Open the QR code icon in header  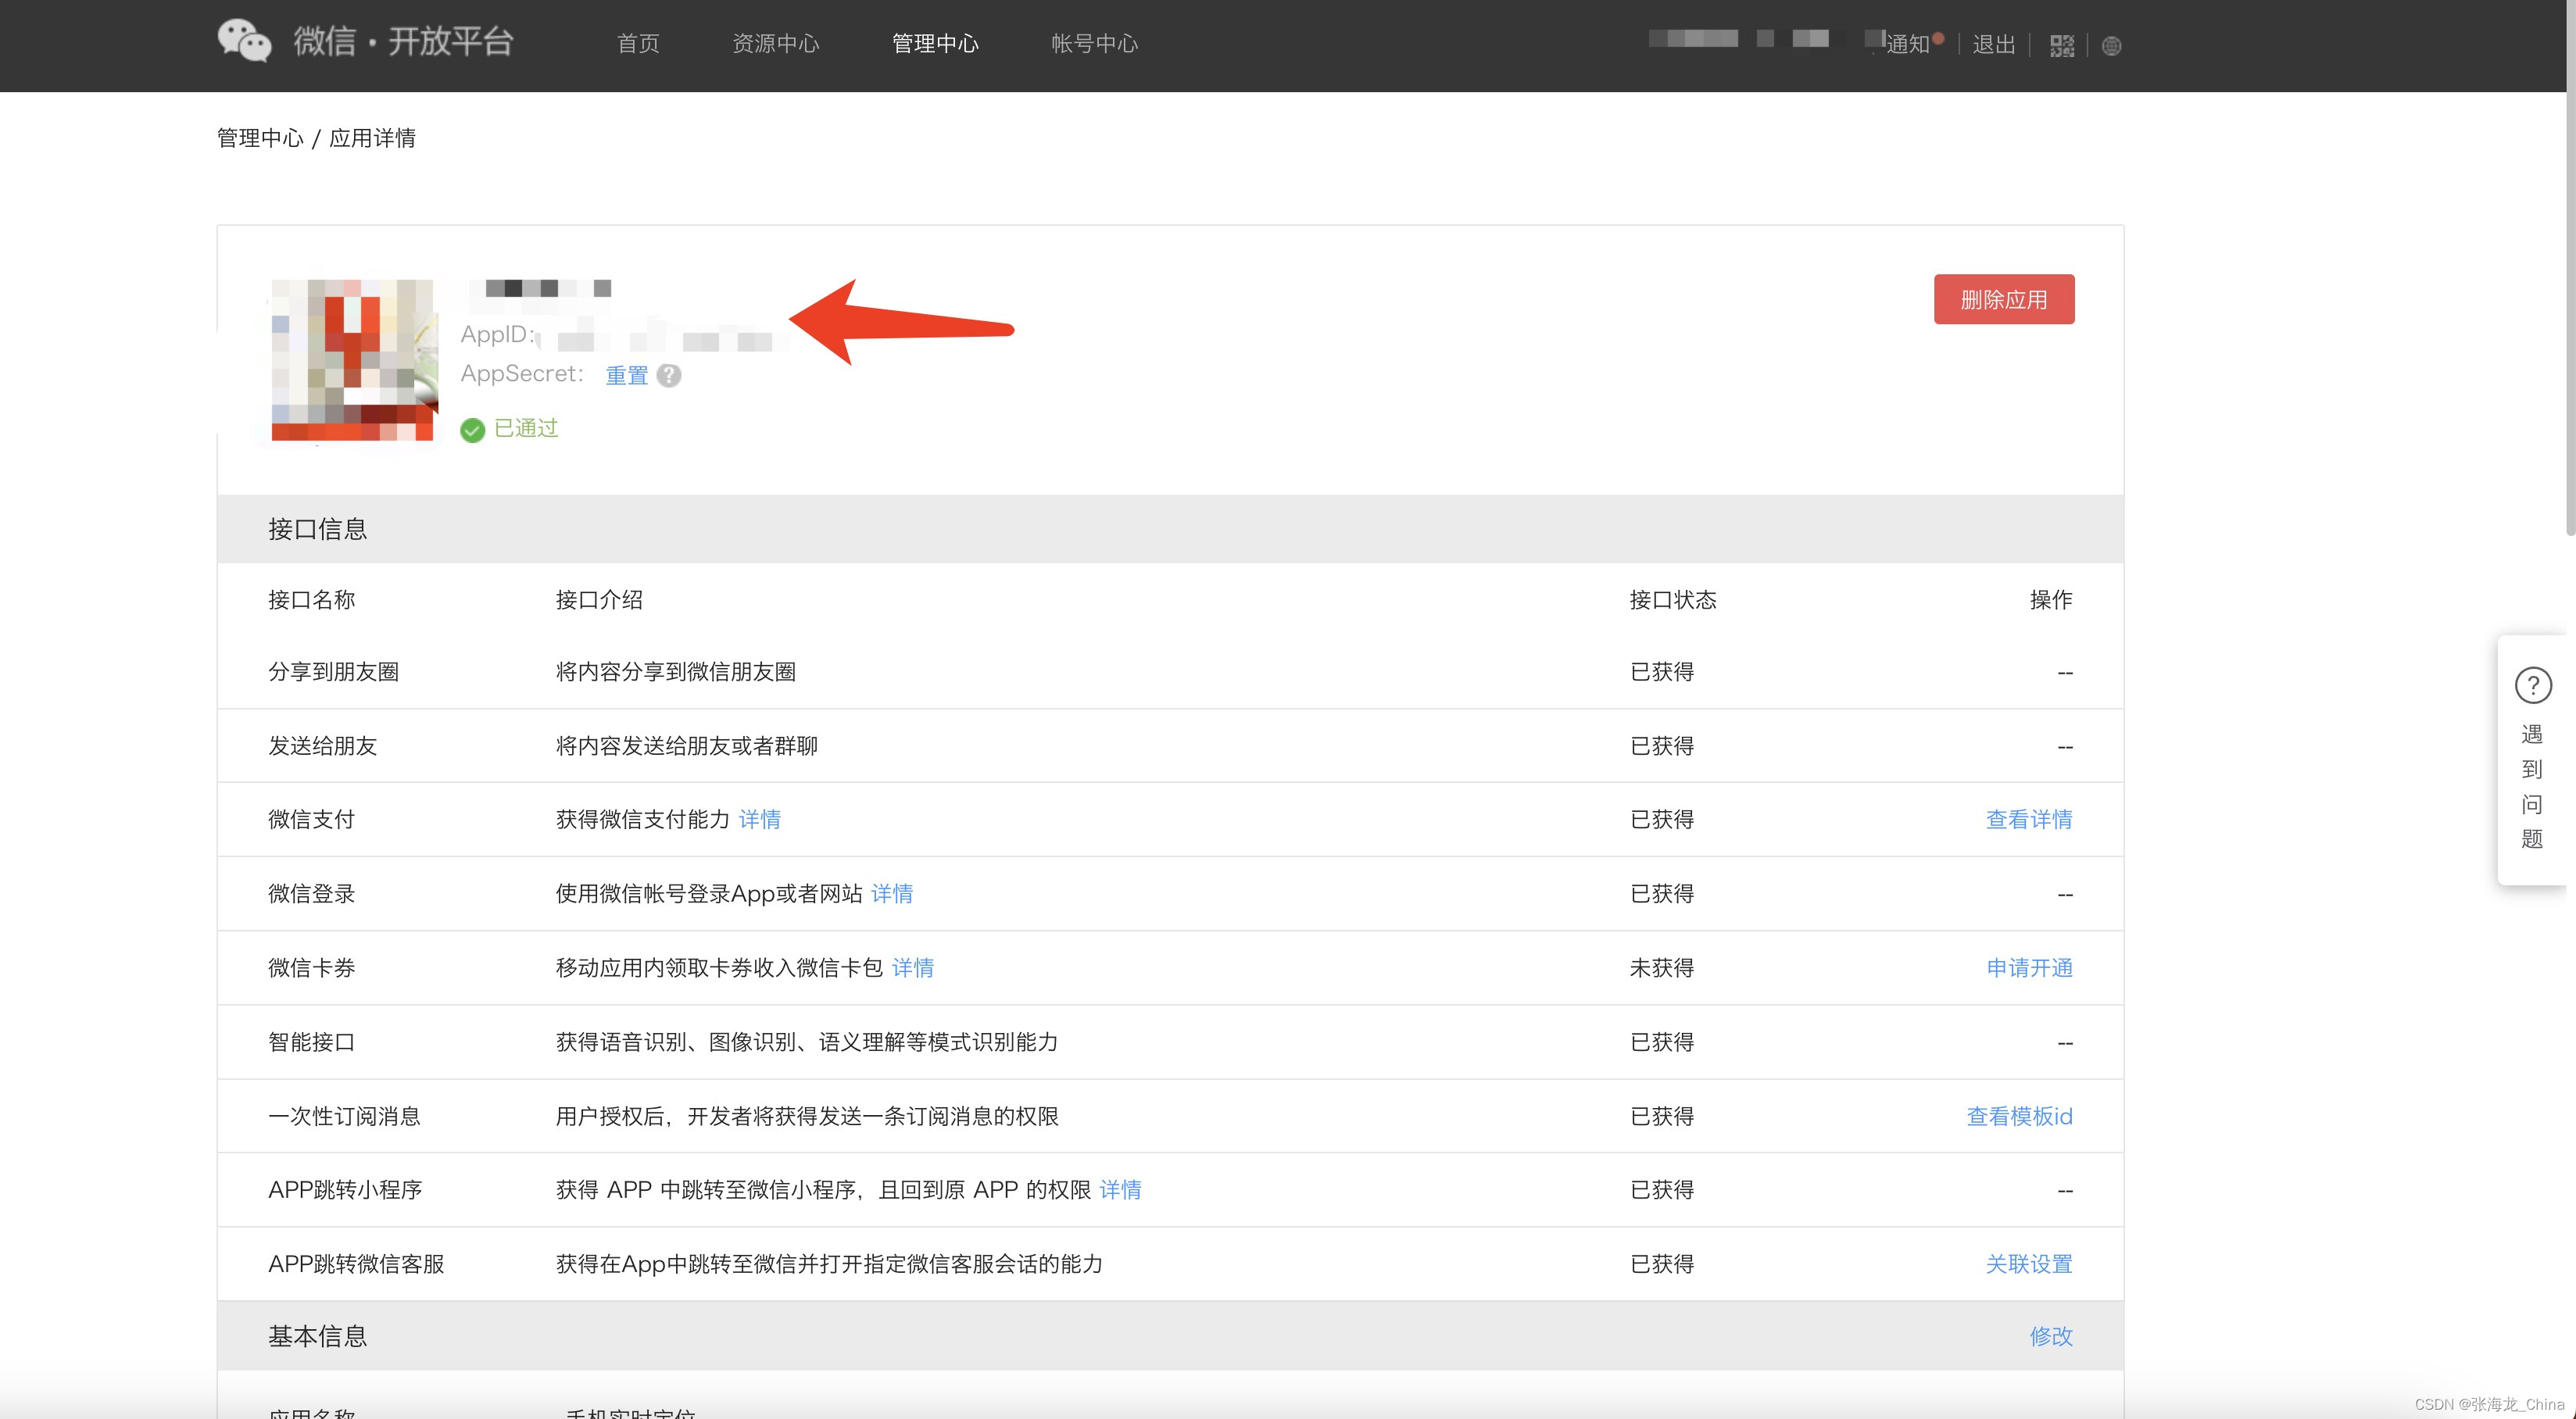click(x=2061, y=45)
